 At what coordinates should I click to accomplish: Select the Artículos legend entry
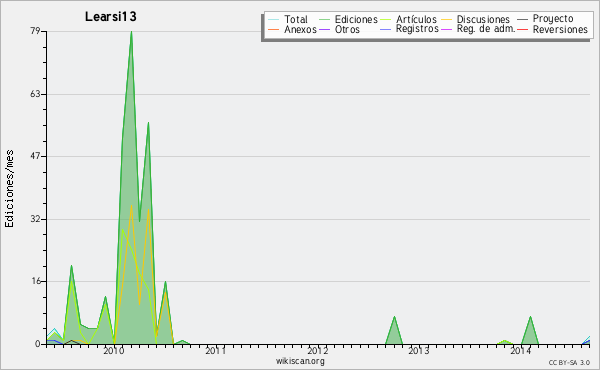pos(416,19)
